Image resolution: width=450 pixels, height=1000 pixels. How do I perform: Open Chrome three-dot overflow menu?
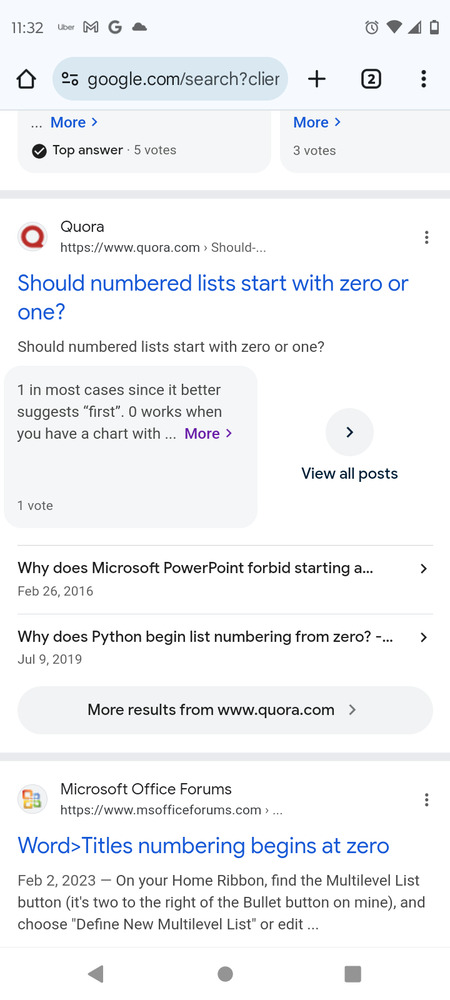(x=423, y=79)
